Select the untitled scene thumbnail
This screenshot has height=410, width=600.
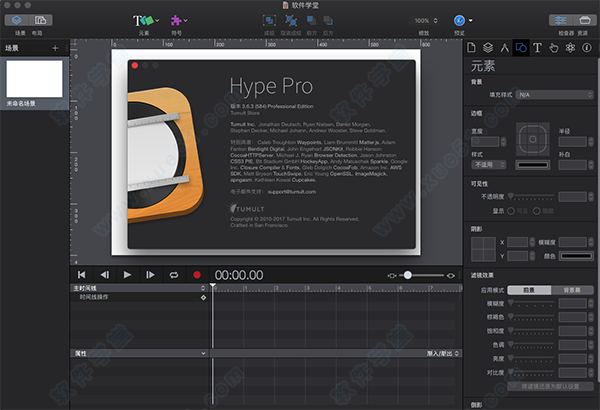34,79
